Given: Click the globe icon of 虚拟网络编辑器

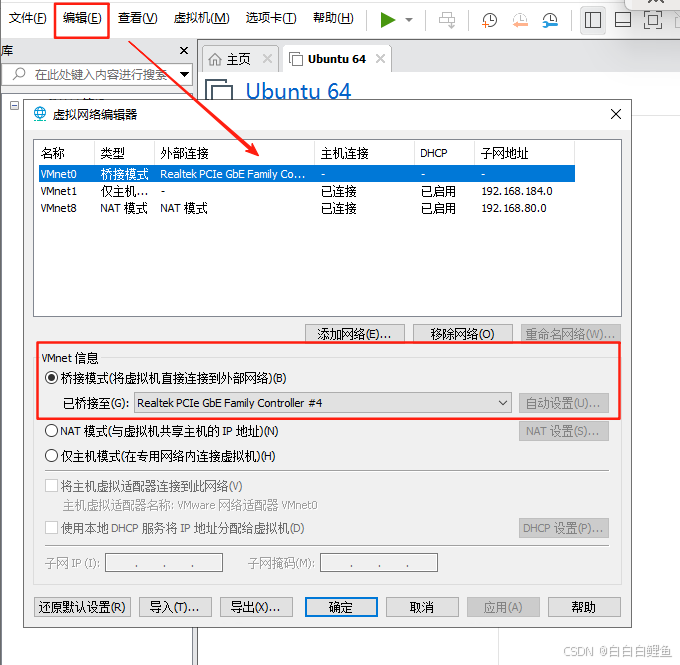Looking at the screenshot, I should pyautogui.click(x=40, y=114).
